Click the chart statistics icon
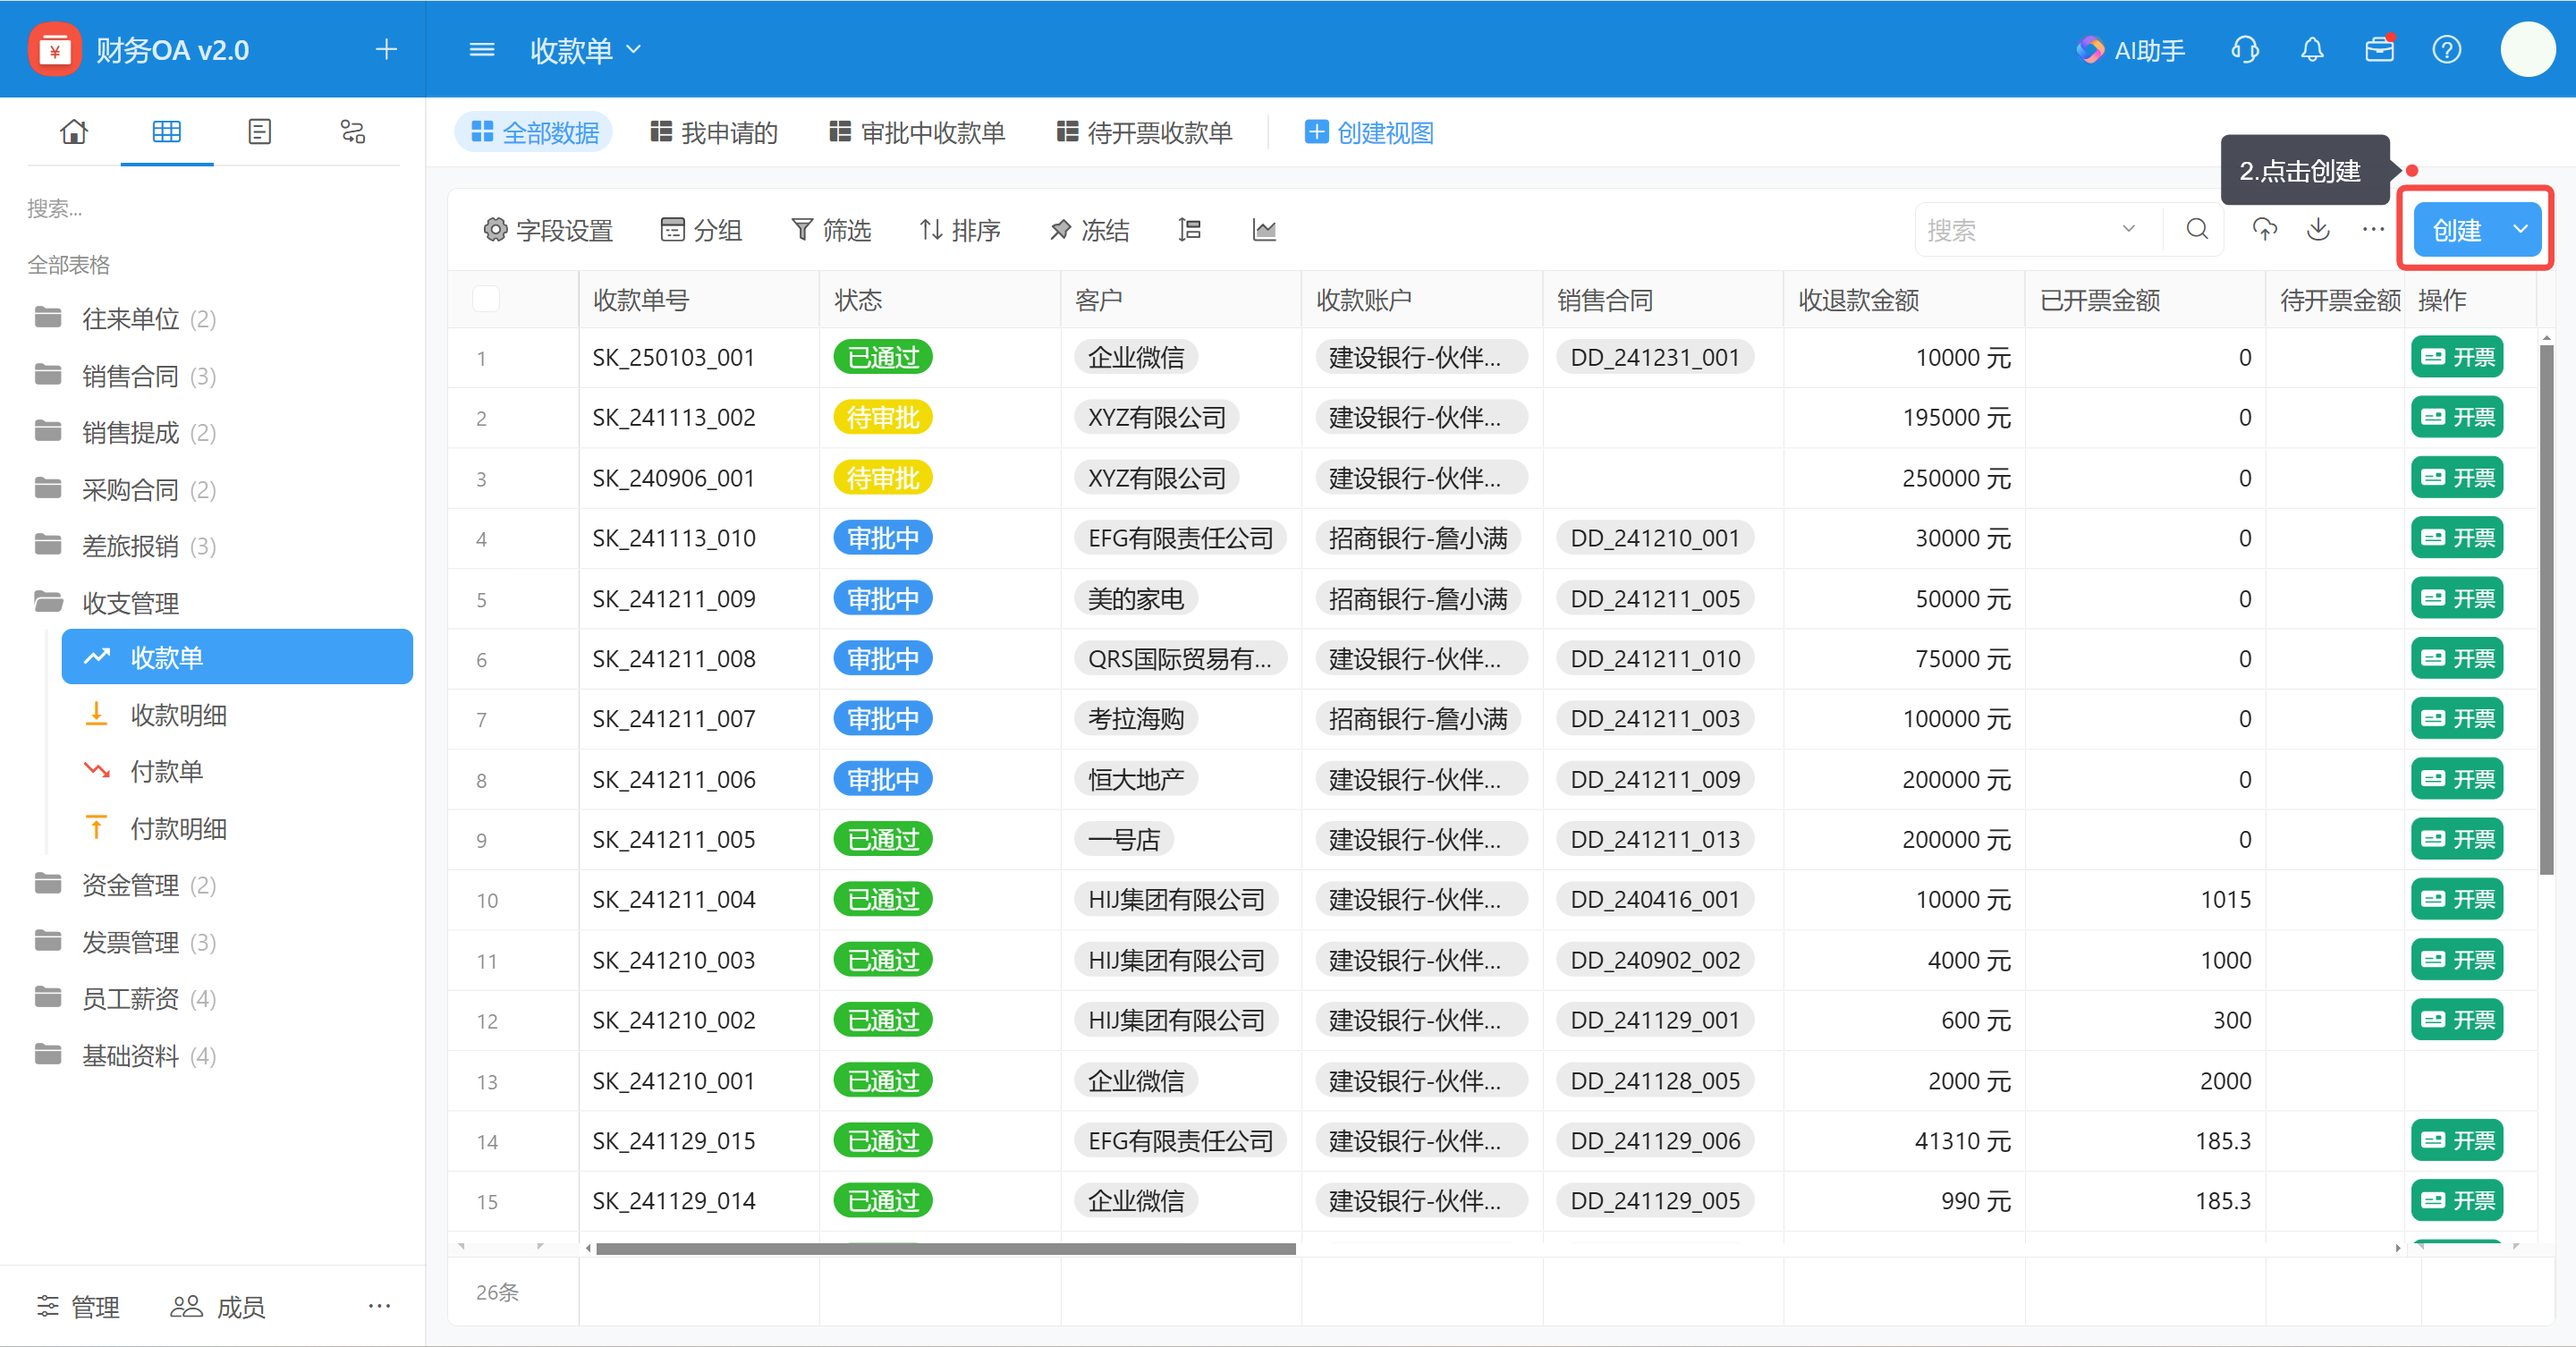This screenshot has height=1347, width=2576. click(1264, 230)
